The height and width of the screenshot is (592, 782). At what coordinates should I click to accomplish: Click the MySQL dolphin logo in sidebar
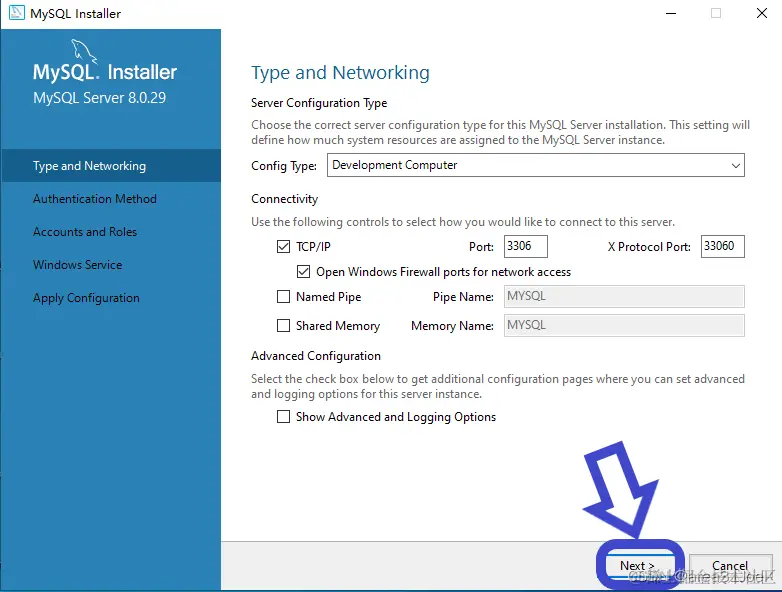pos(83,51)
